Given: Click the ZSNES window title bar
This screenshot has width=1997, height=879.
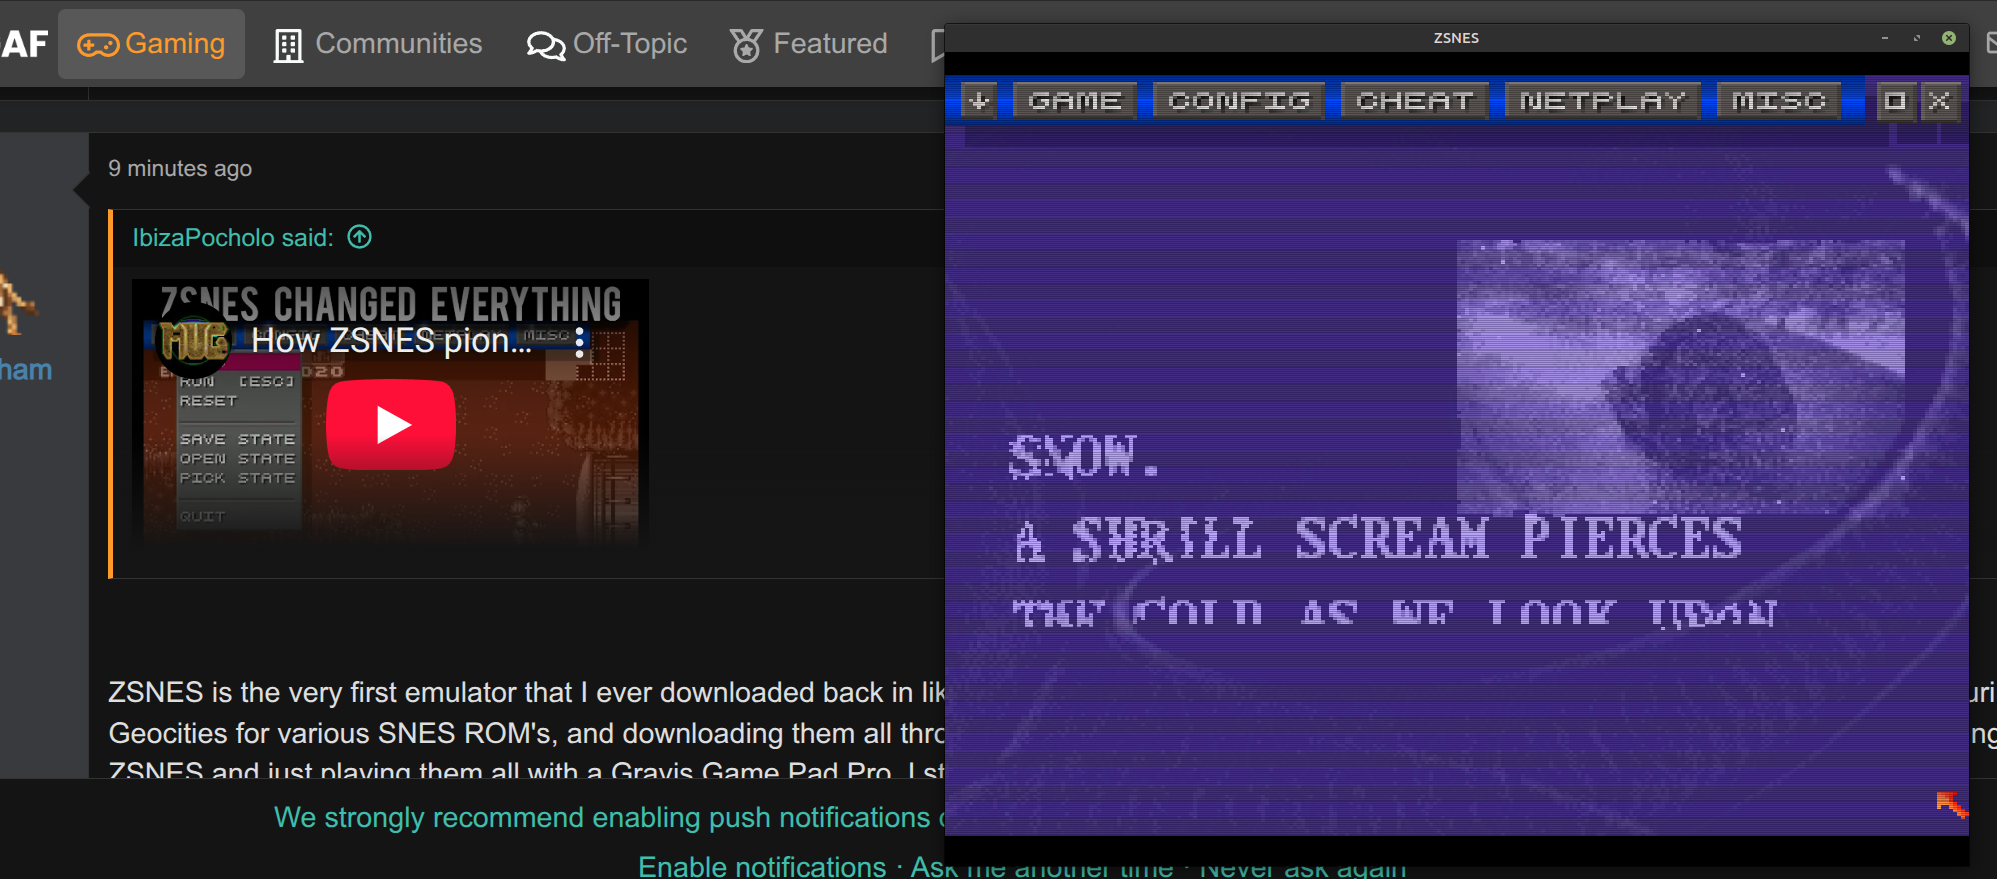Looking at the screenshot, I should [x=1456, y=38].
